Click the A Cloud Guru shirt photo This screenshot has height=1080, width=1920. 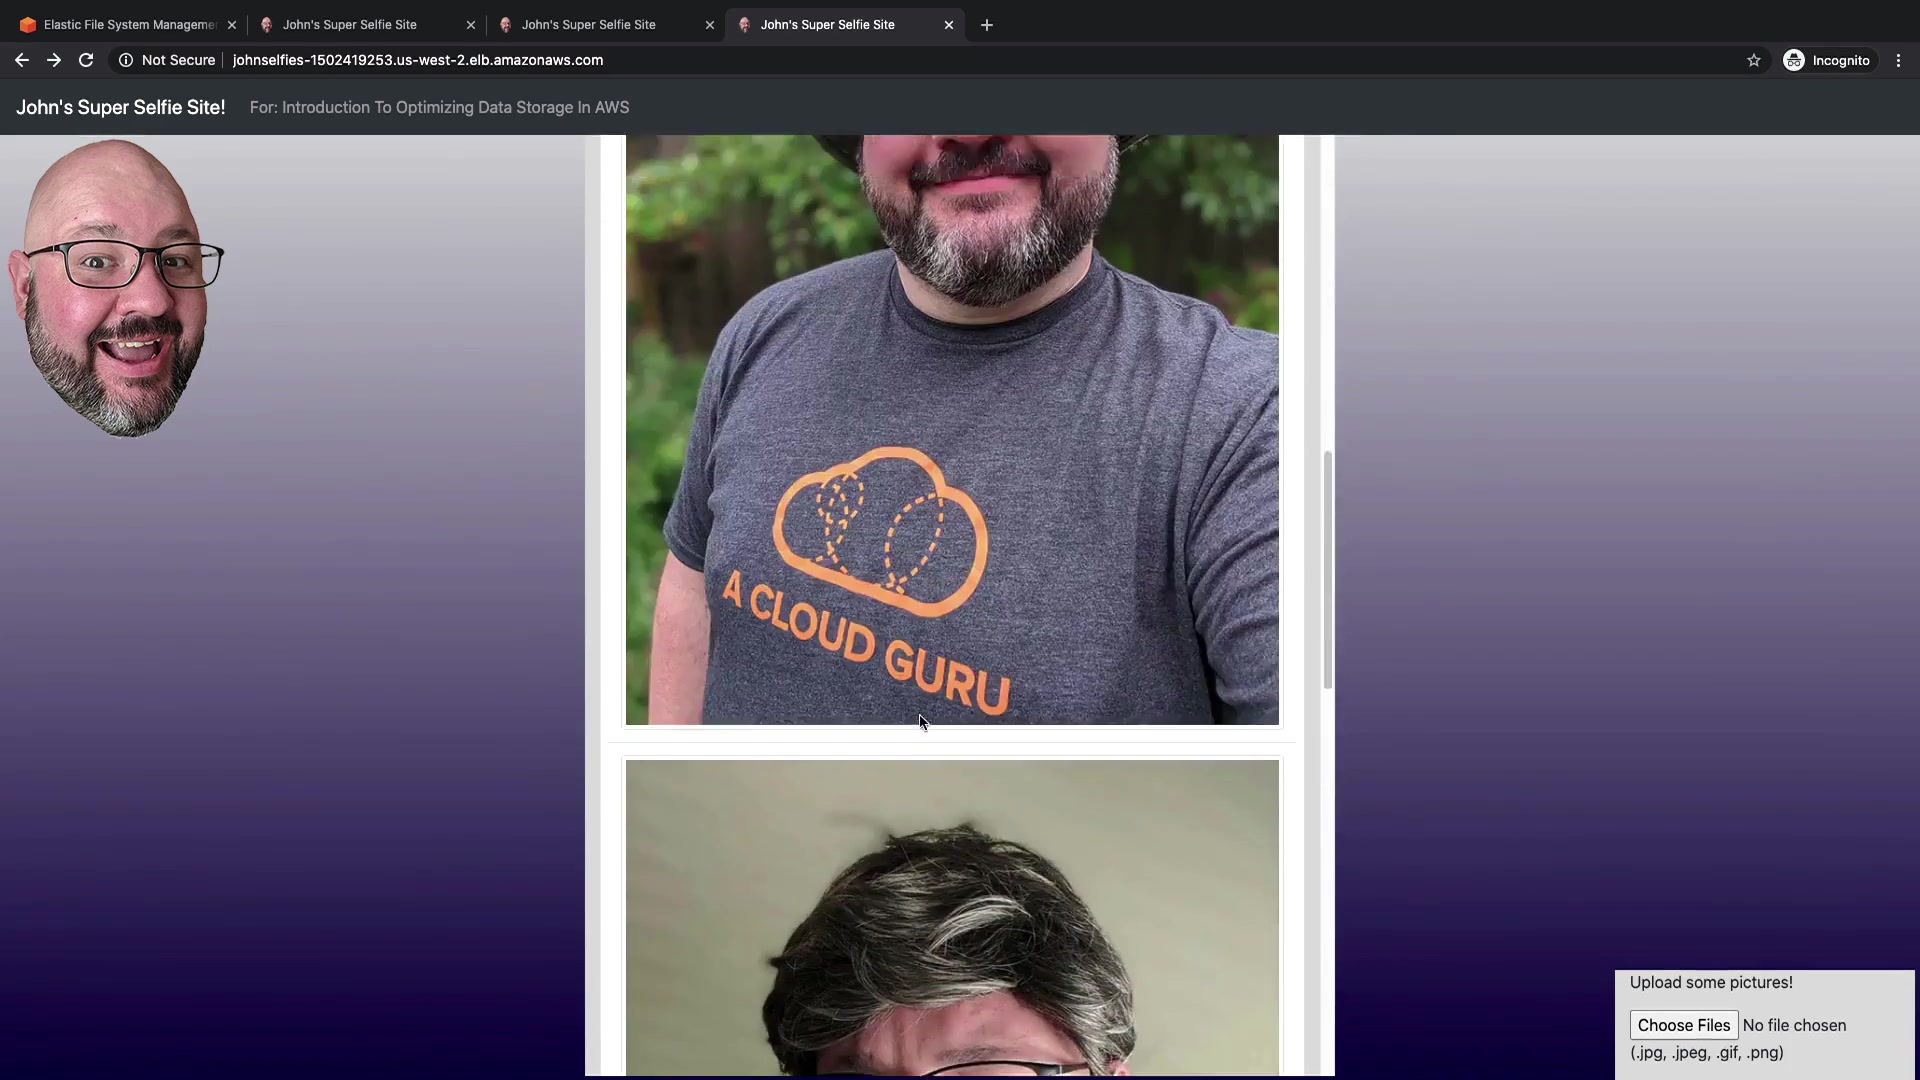click(x=951, y=430)
